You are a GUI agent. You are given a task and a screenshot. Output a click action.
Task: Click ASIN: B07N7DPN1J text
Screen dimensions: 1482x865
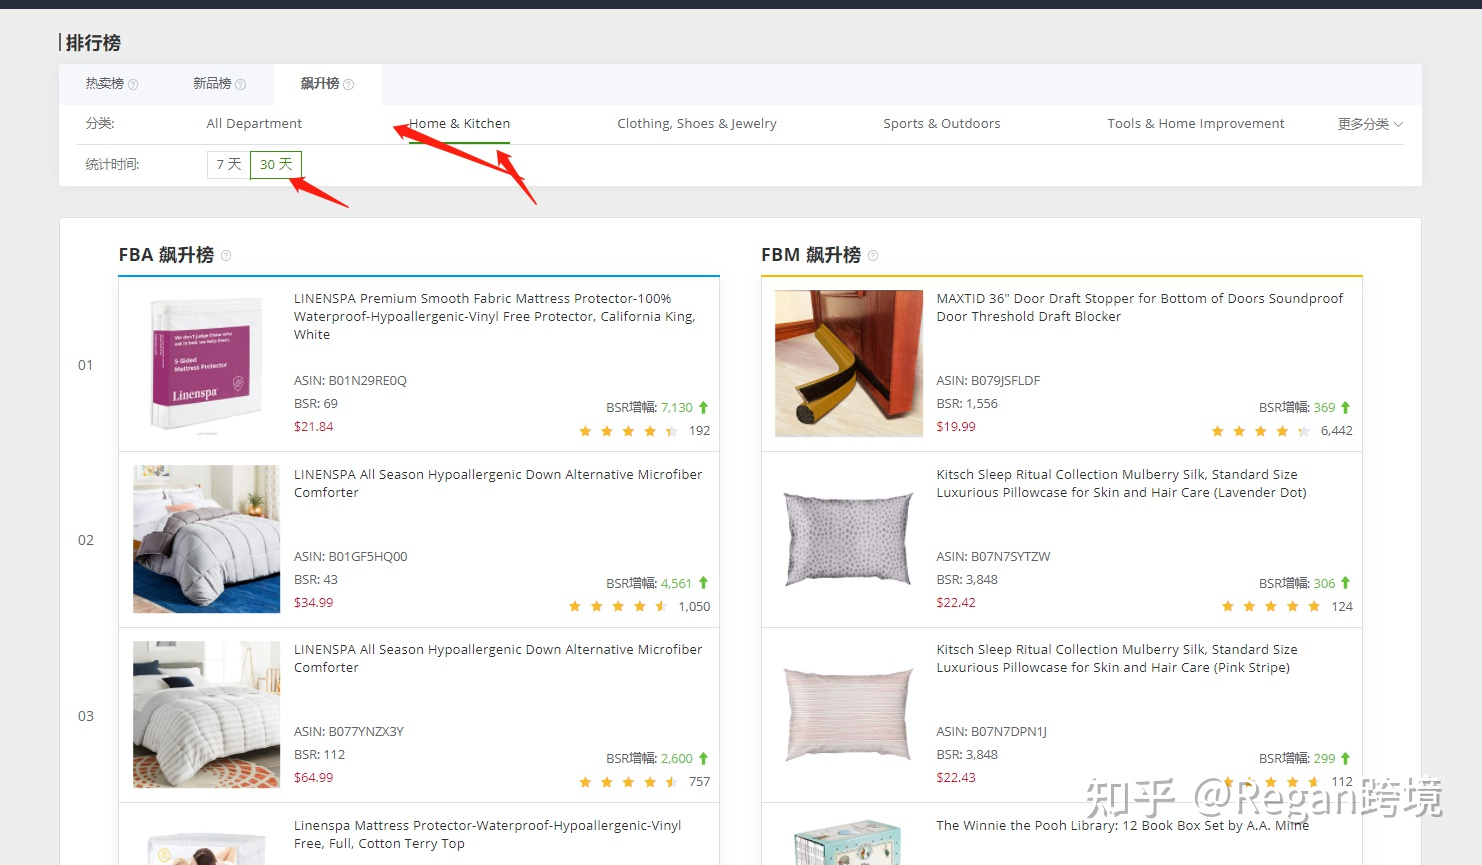(x=991, y=732)
